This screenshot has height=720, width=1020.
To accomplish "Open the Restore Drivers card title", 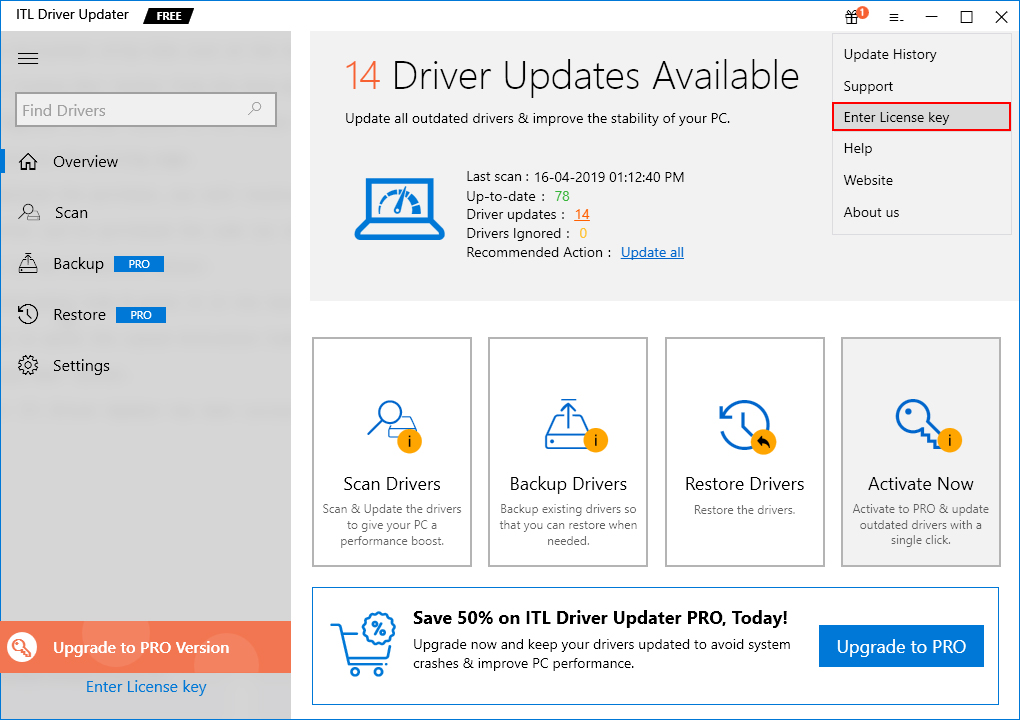I will [744, 484].
